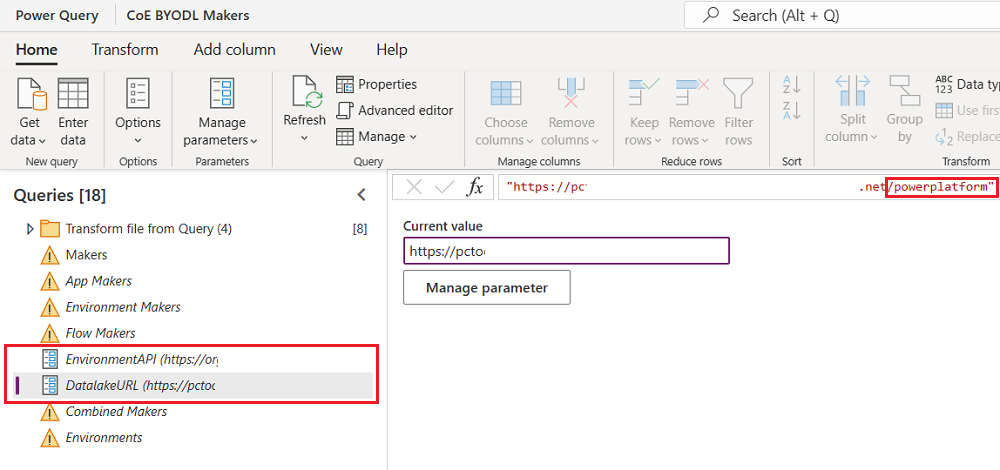This screenshot has width=1000, height=470.
Task: Open the Add column tab
Action: coord(234,50)
